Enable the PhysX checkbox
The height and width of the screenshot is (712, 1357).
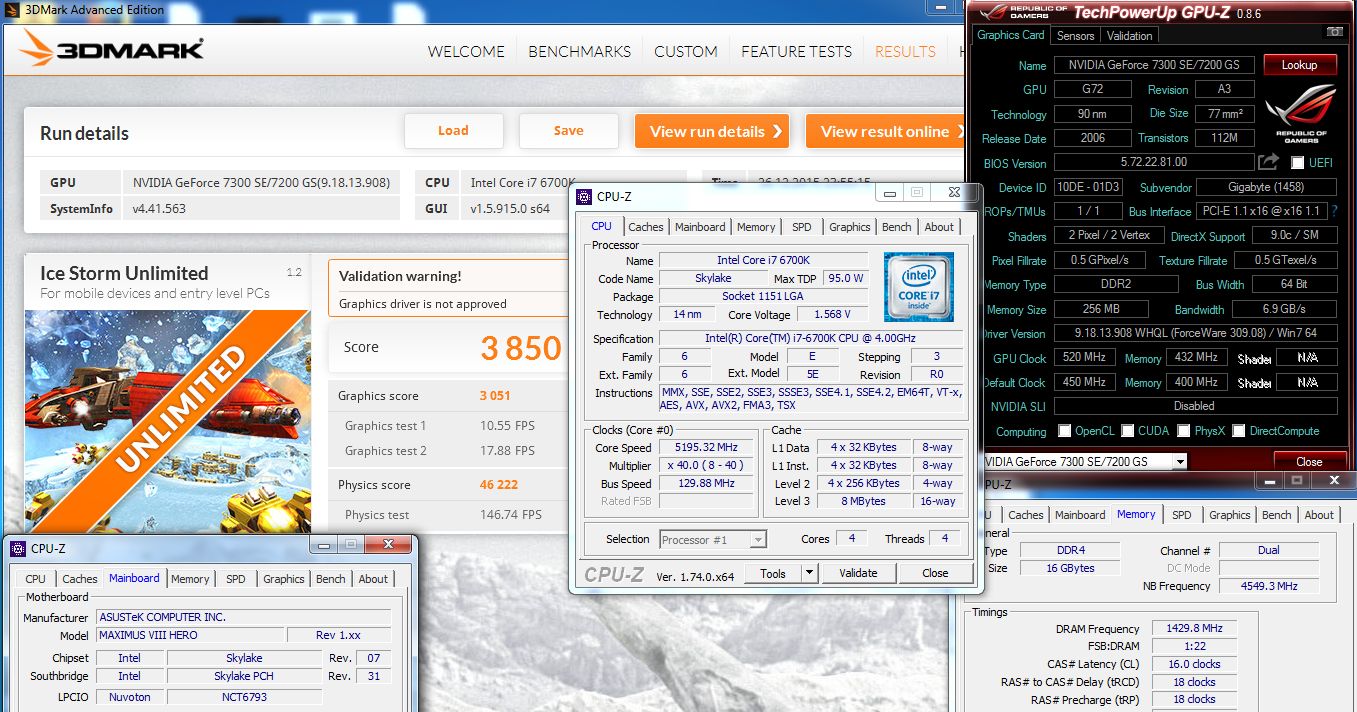pyautogui.click(x=1182, y=431)
